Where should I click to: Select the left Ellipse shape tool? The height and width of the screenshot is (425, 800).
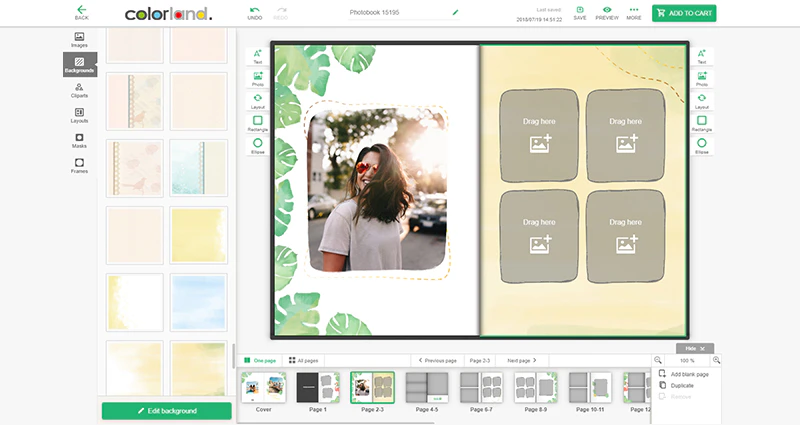(258, 146)
